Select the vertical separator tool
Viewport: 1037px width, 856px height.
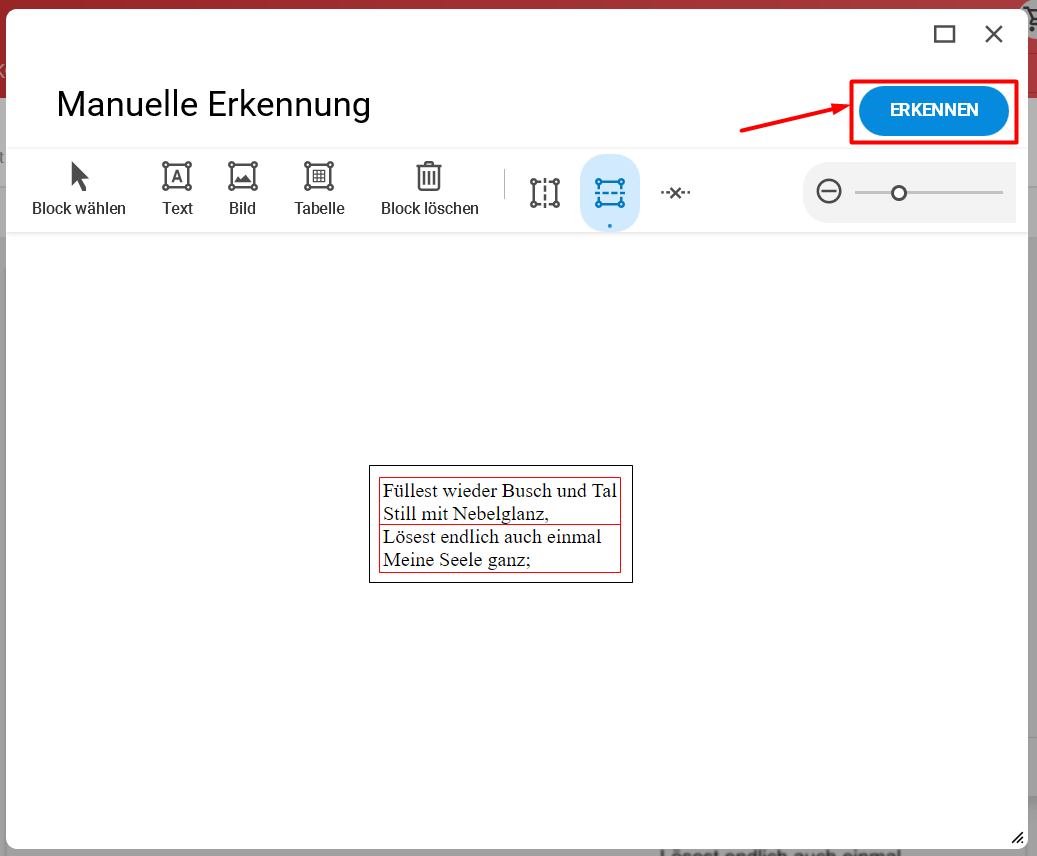545,193
